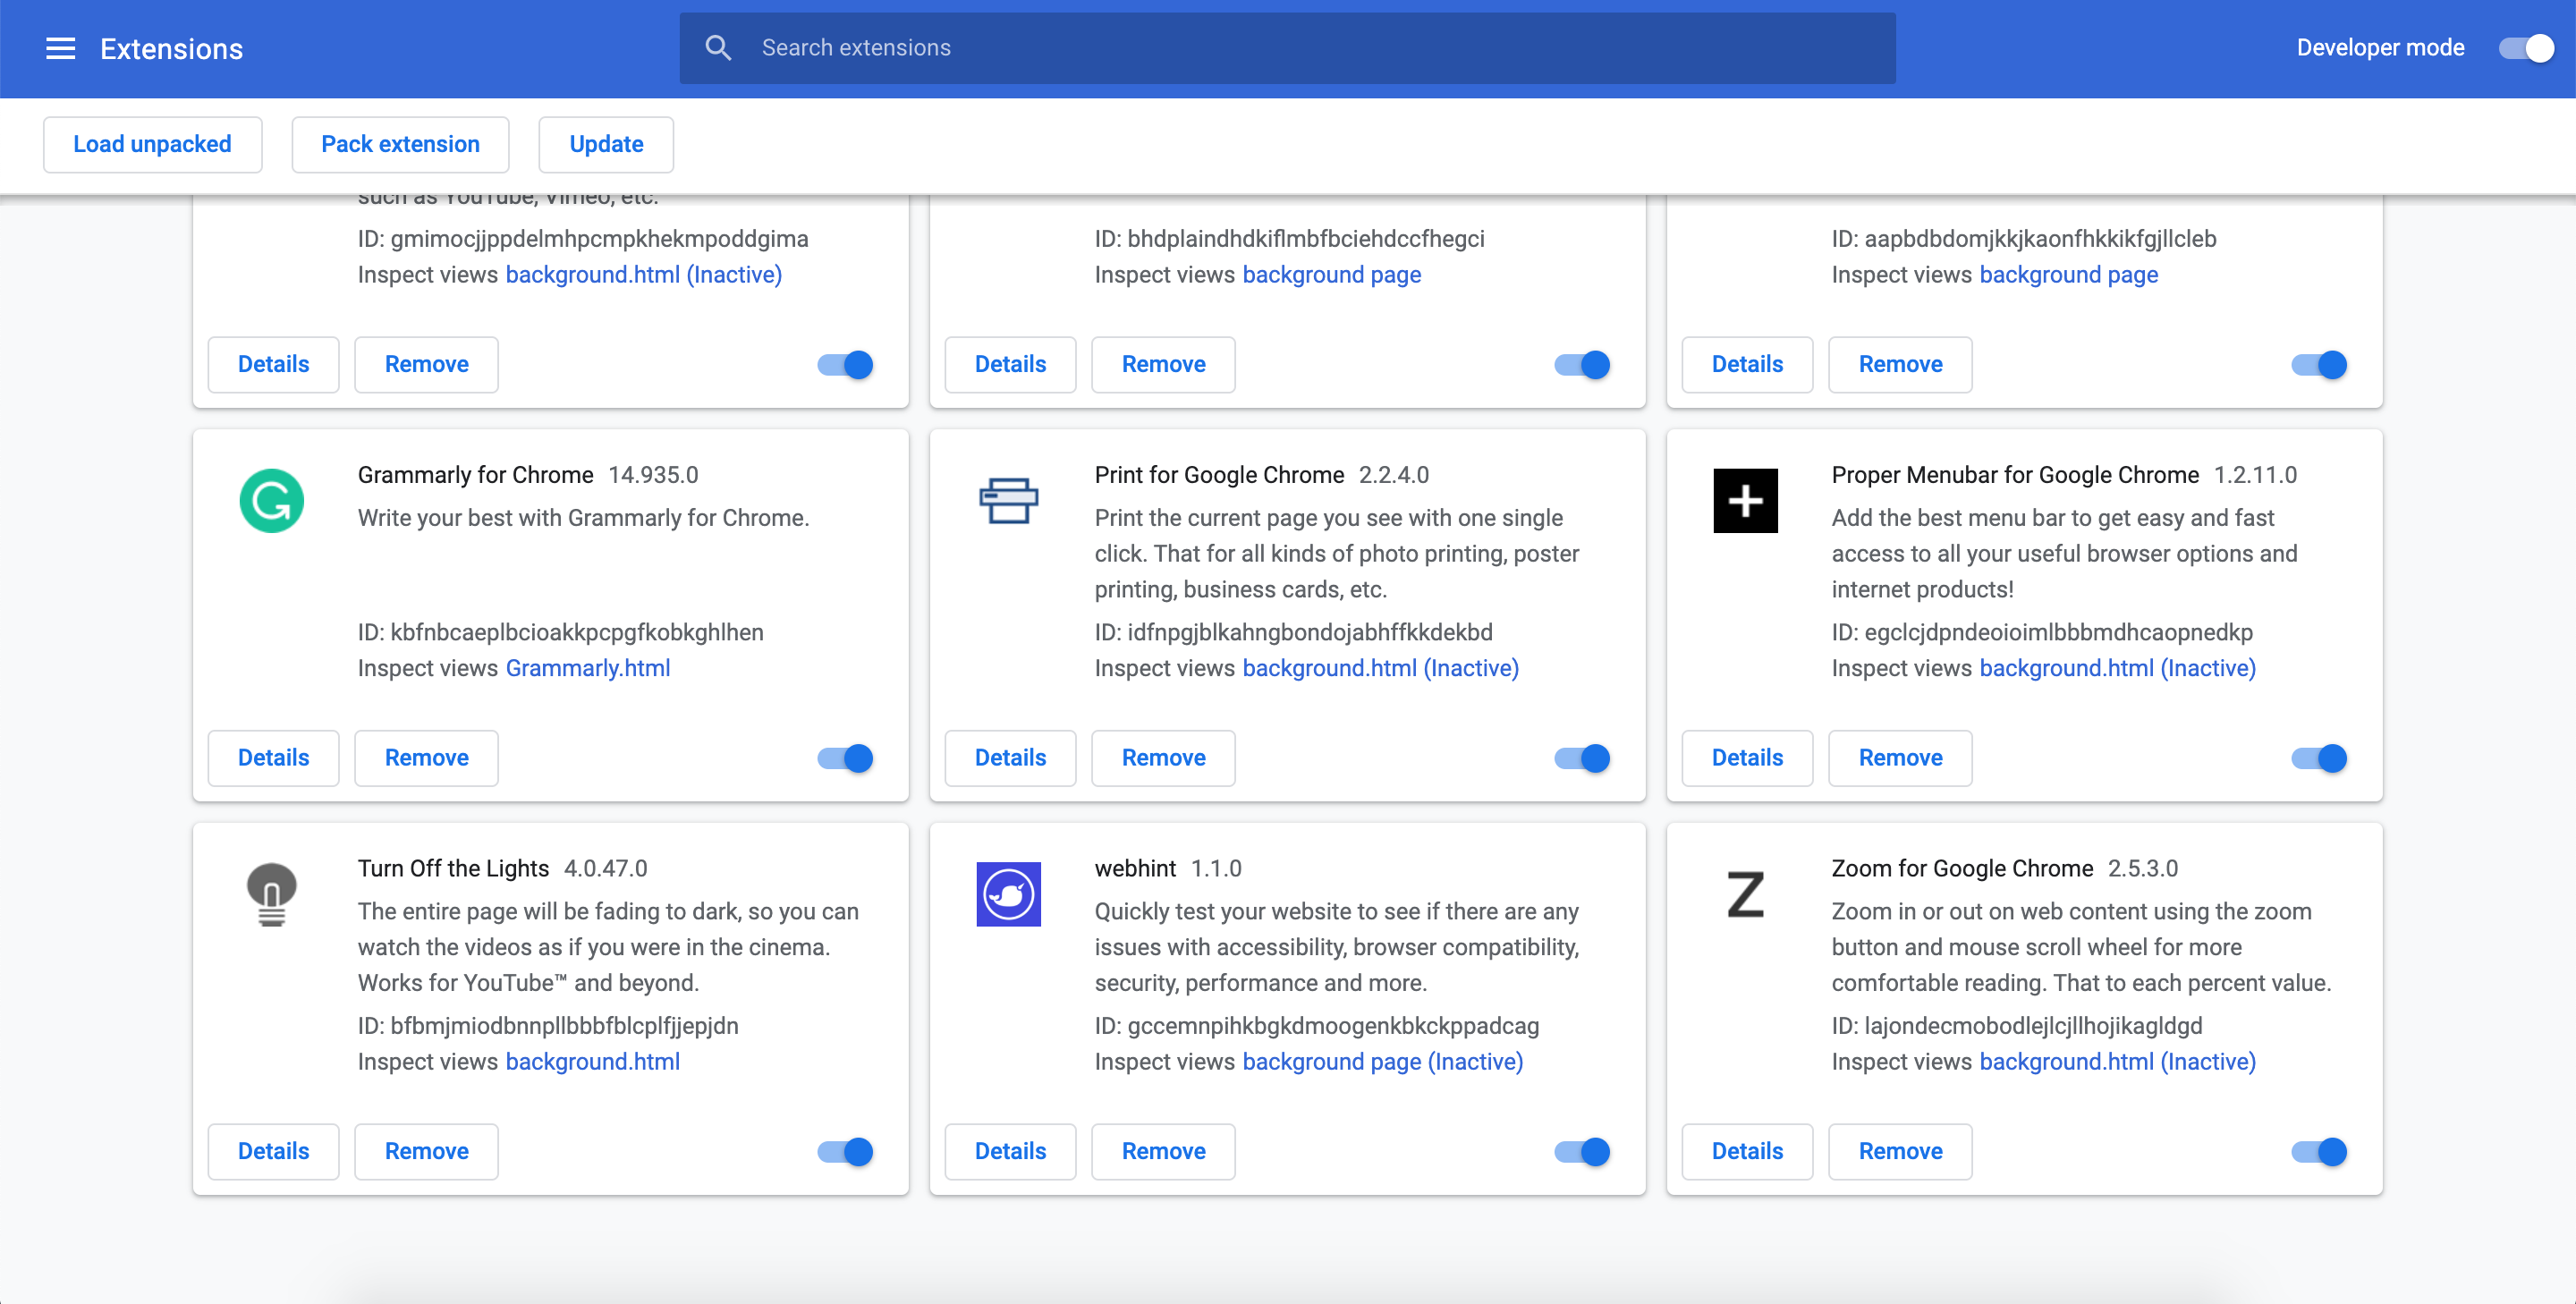Inspect background page of aapbdbdomjkkjkaonfhkkikfgjllcleb extension

(x=2068, y=275)
